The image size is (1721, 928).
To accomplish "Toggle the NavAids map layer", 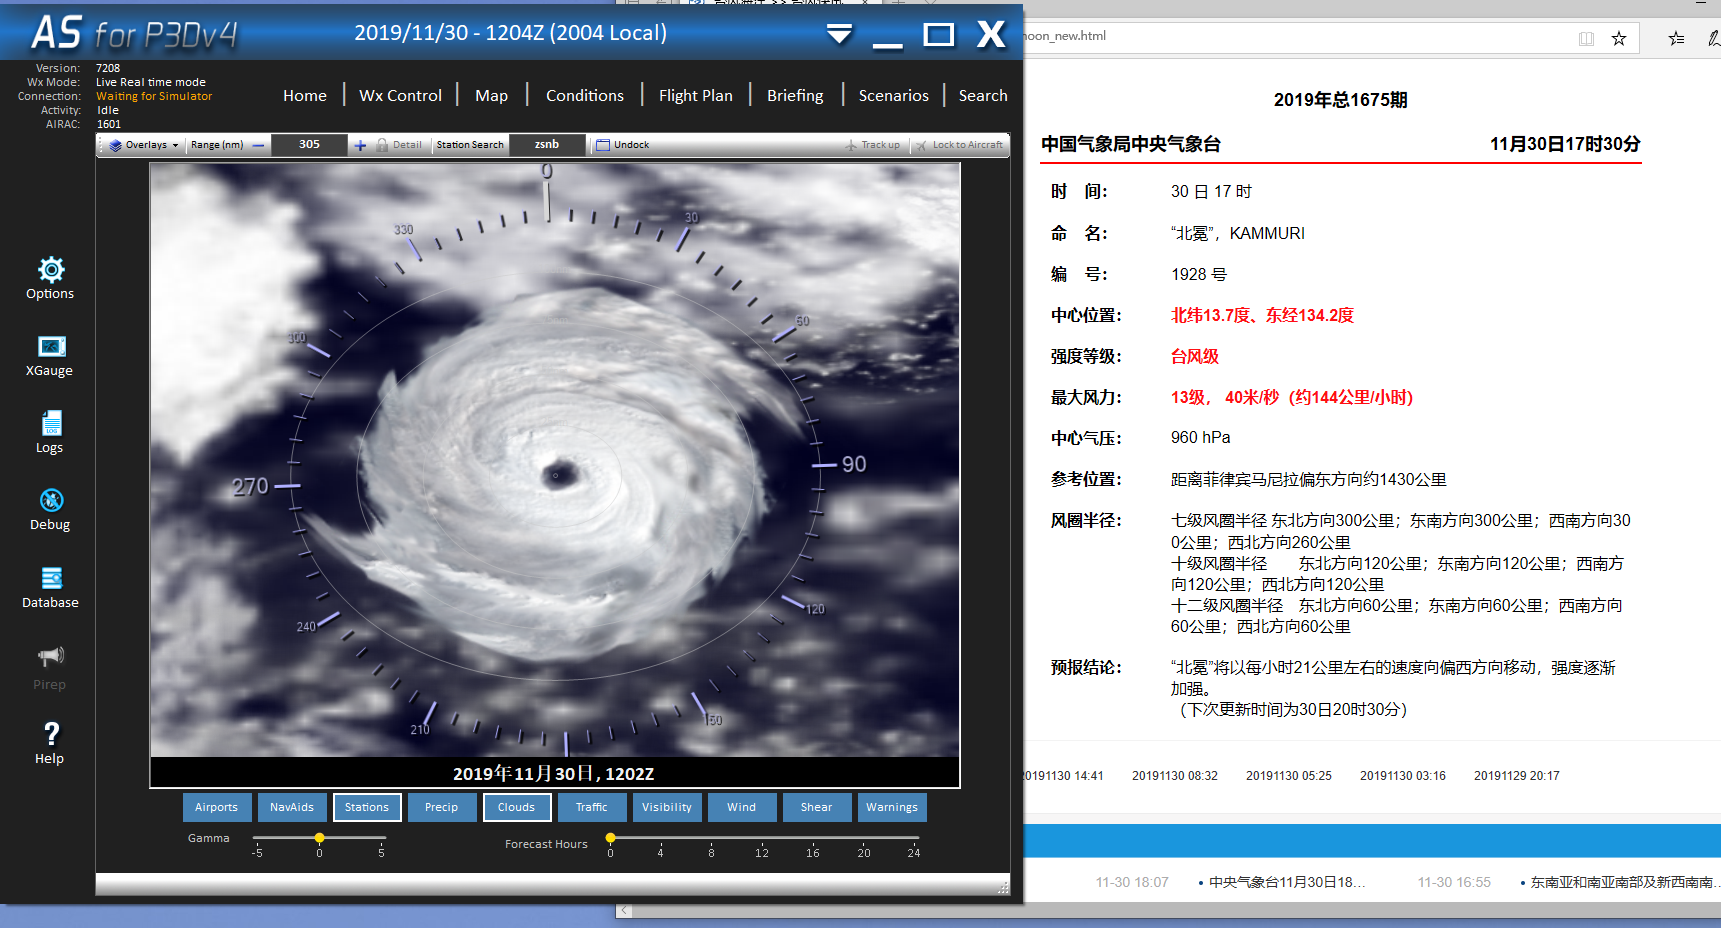I will (x=292, y=807).
